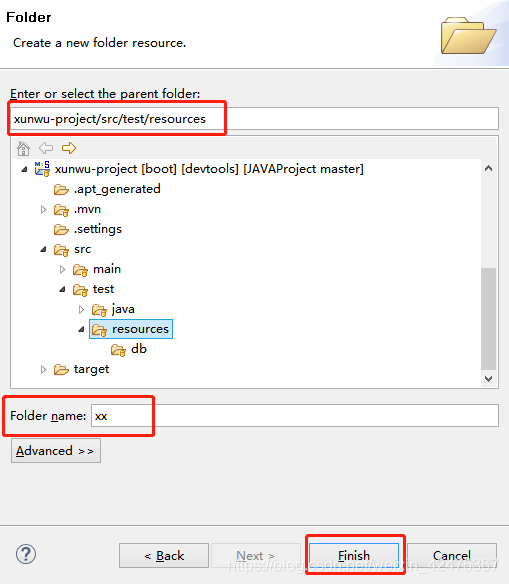Go to home folder icon
509x584 pixels.
coord(23,148)
